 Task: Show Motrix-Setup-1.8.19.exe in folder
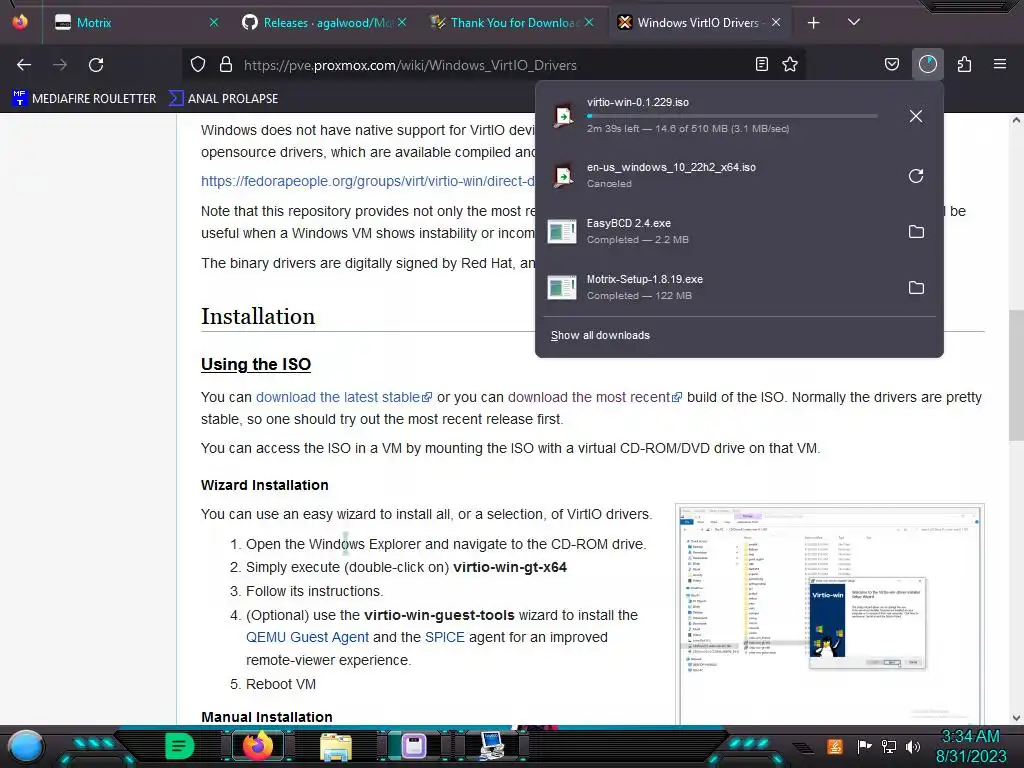[916, 287]
